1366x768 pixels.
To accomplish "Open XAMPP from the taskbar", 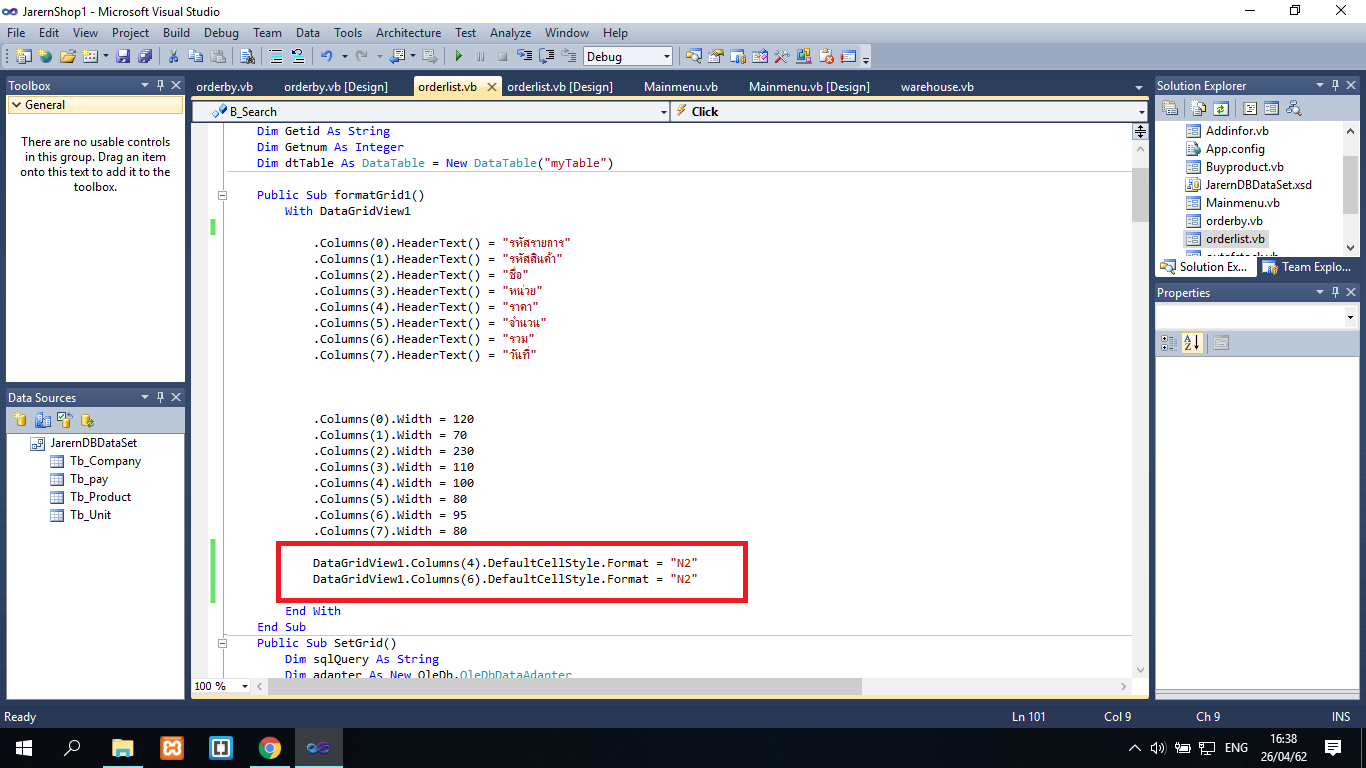I will tap(172, 747).
